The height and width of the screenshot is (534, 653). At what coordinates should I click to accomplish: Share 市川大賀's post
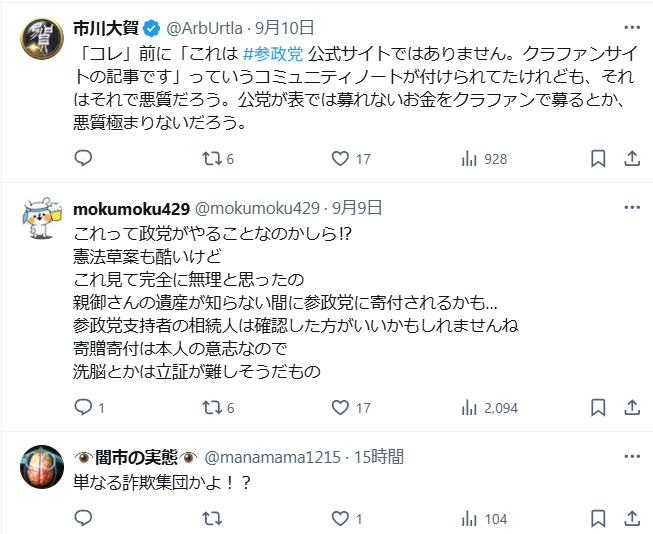pos(631,159)
